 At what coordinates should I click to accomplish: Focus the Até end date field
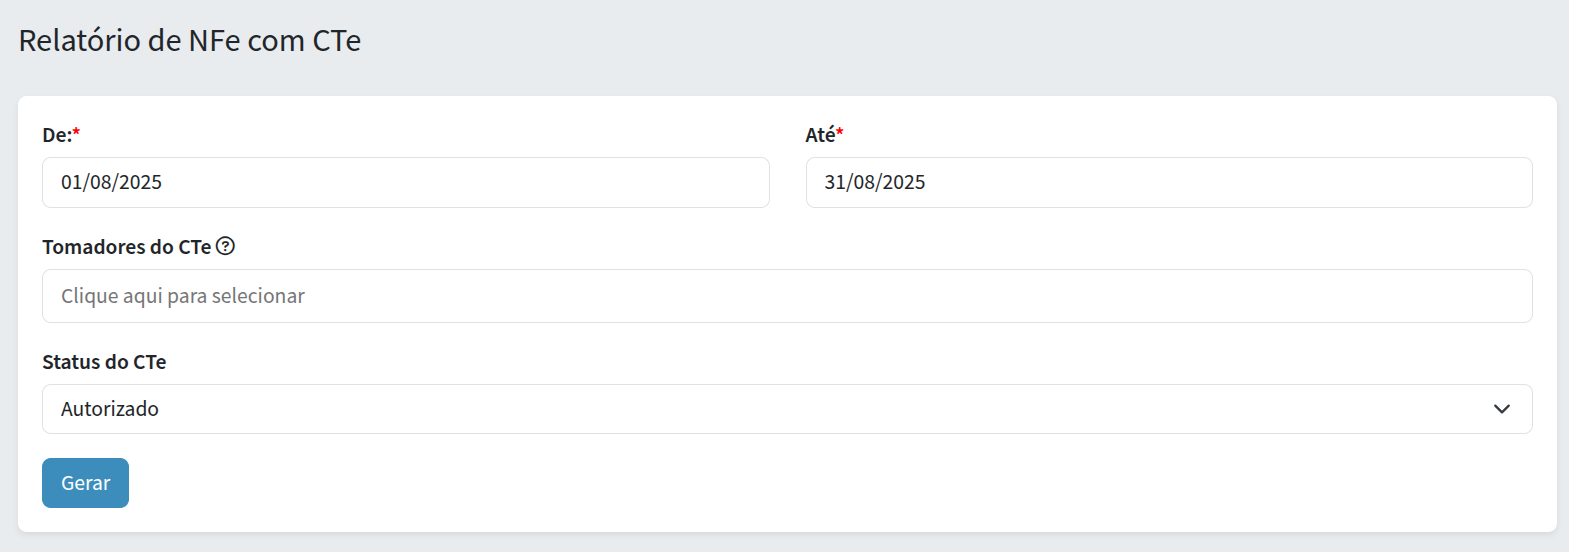point(1168,183)
